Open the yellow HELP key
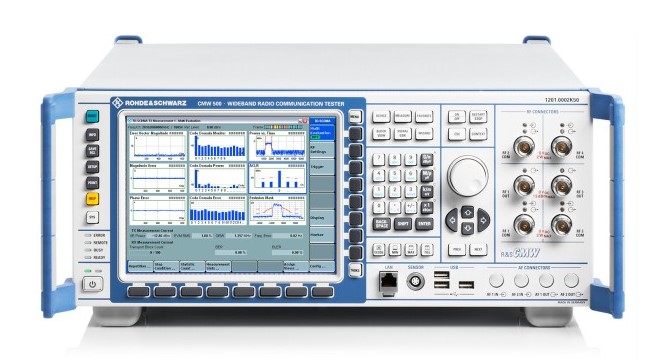The image size is (649, 360). (x=92, y=199)
